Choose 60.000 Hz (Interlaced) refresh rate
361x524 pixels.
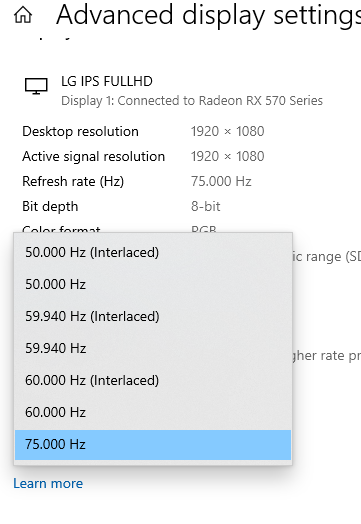(153, 380)
